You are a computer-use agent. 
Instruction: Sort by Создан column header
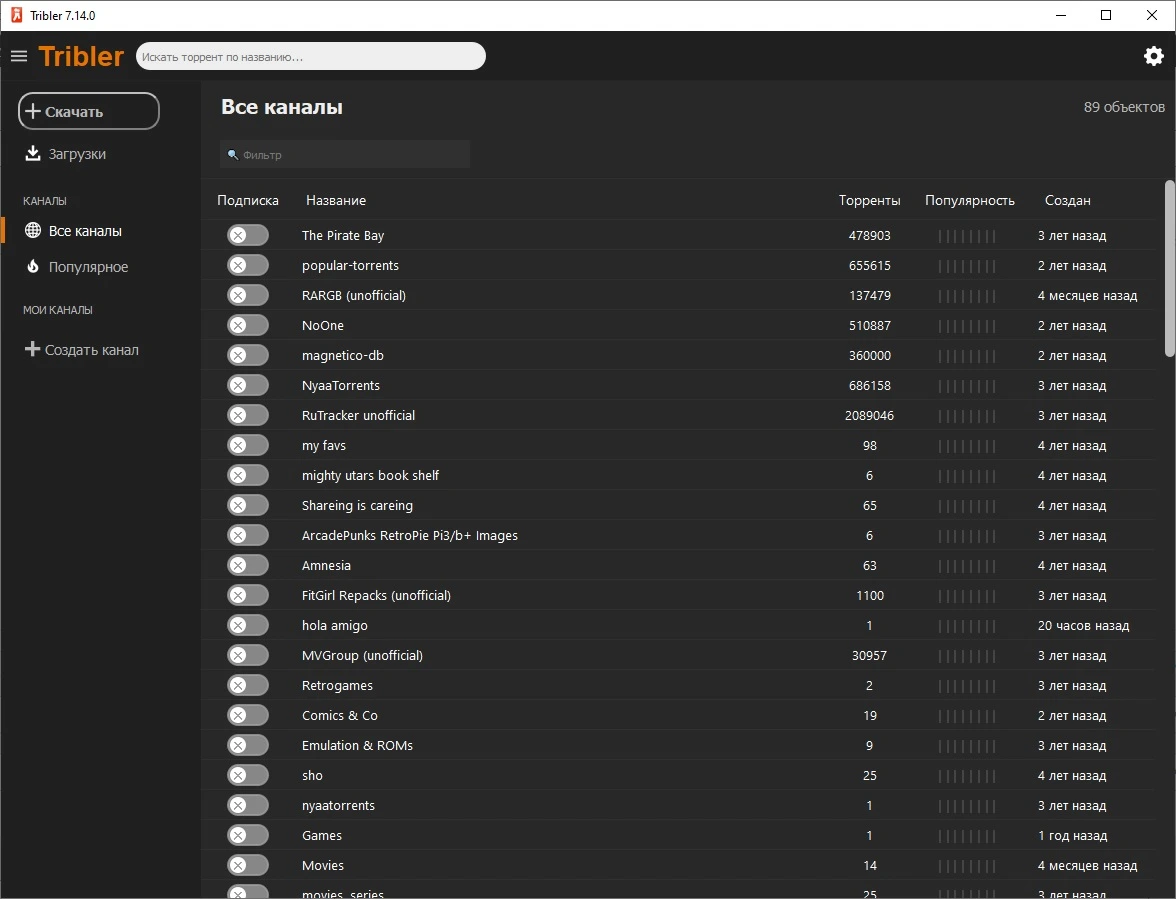point(1067,200)
